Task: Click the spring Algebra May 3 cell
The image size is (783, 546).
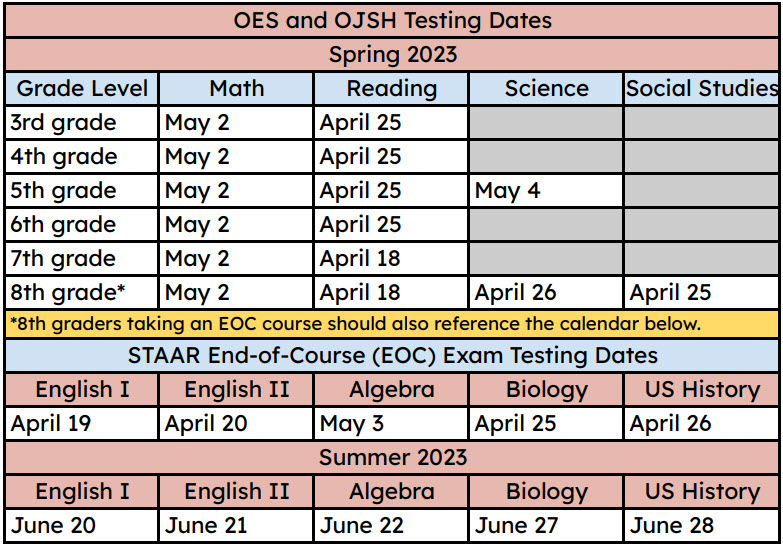Action: (391, 424)
